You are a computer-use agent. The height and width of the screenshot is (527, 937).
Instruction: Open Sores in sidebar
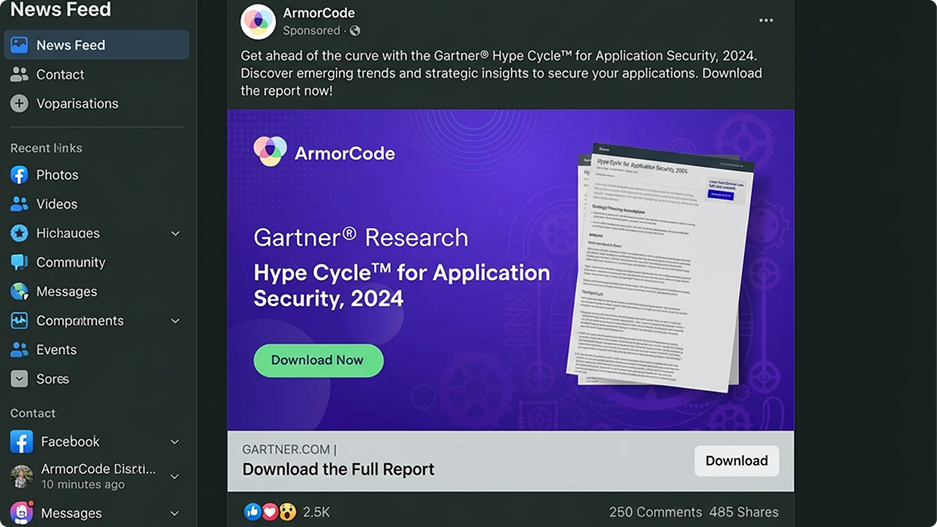pos(53,379)
